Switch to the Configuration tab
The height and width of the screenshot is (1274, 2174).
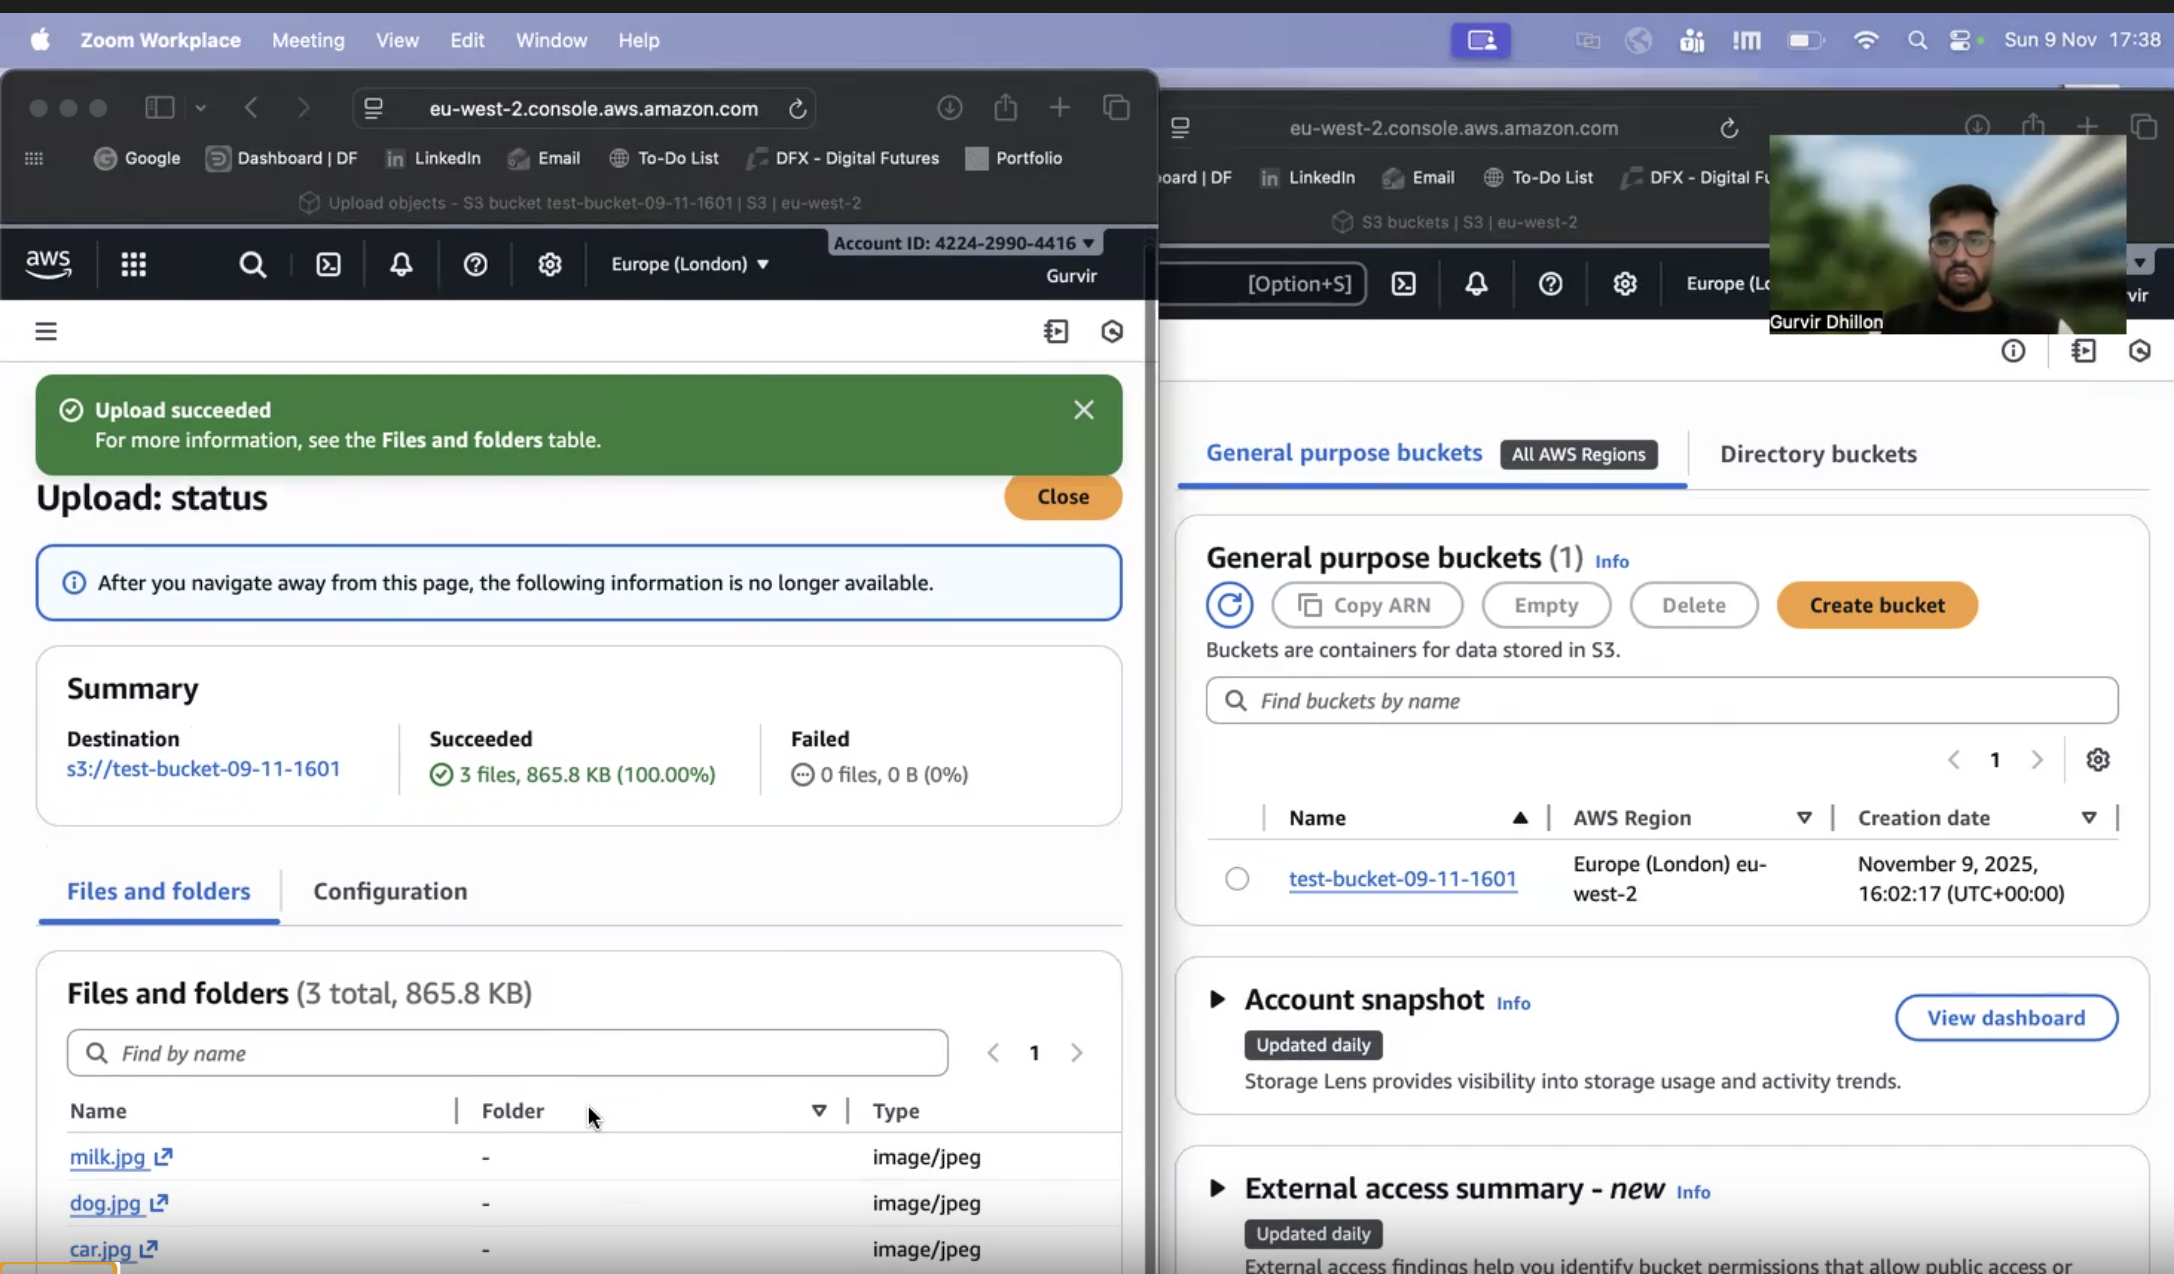click(390, 891)
